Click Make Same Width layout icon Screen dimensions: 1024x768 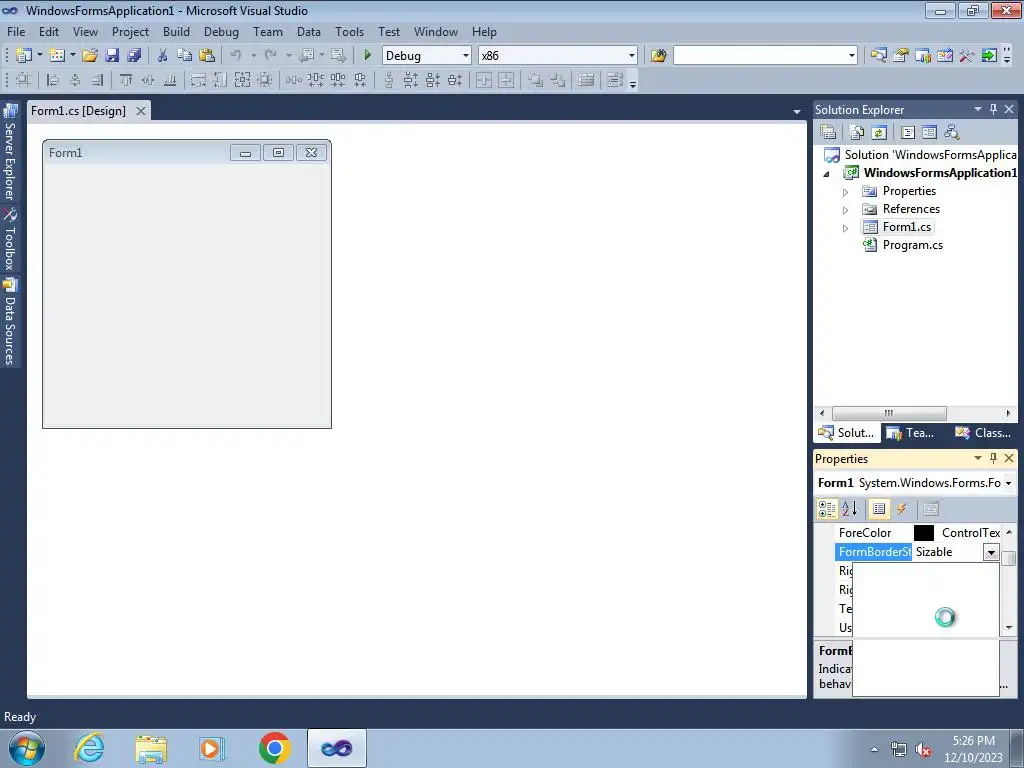[198, 80]
